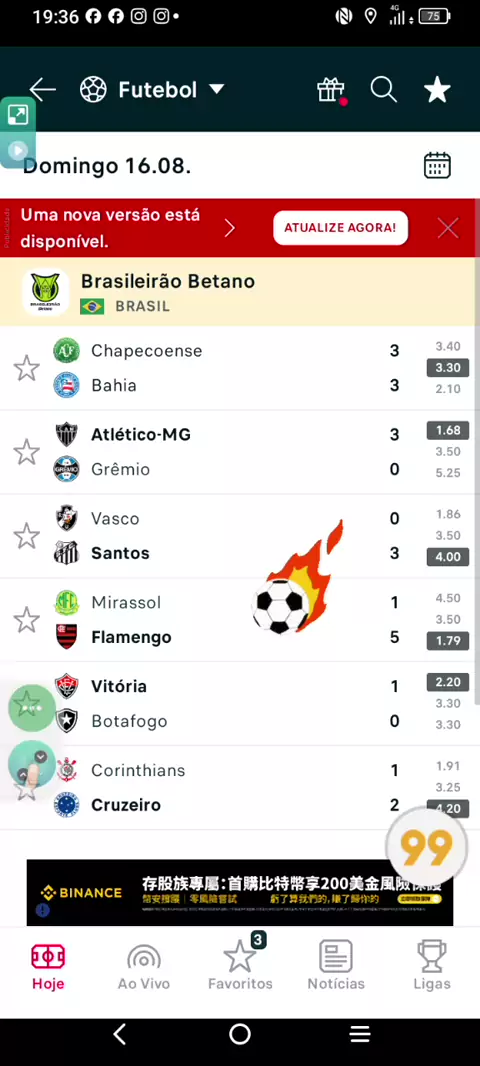The width and height of the screenshot is (480, 1066).
Task: Open the gift box promotions icon
Action: (x=331, y=90)
